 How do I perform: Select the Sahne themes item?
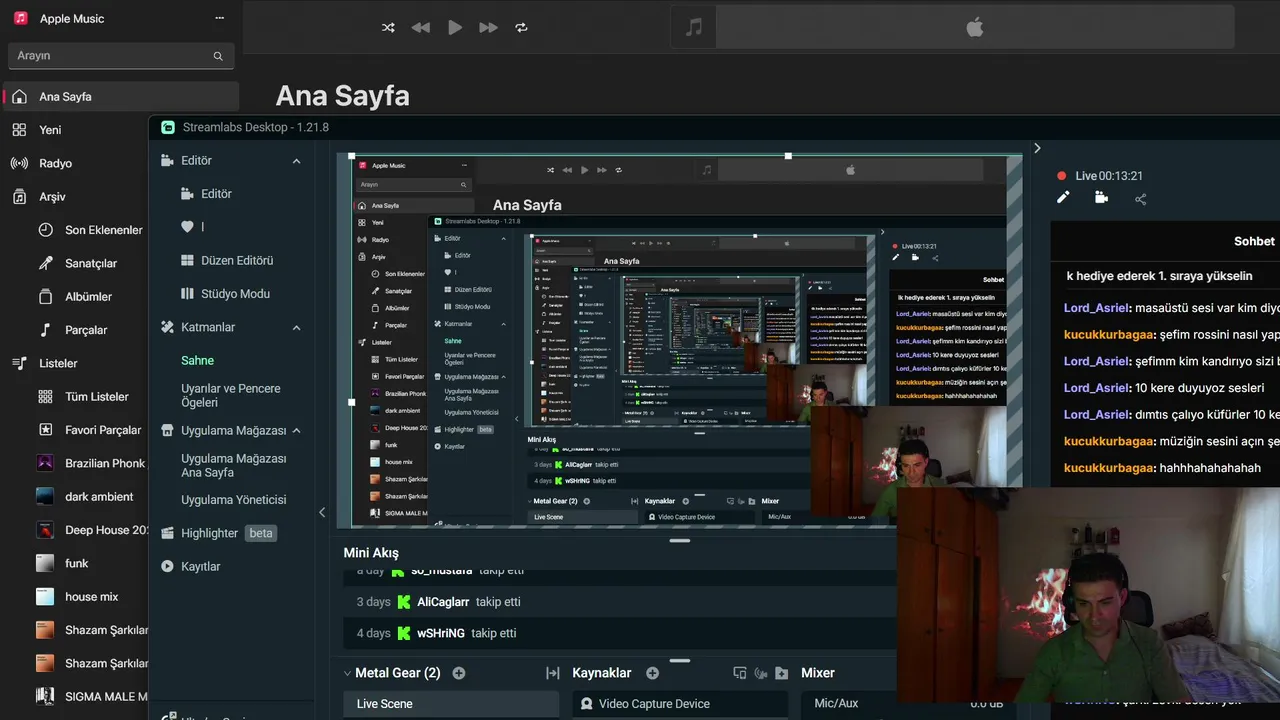click(198, 361)
